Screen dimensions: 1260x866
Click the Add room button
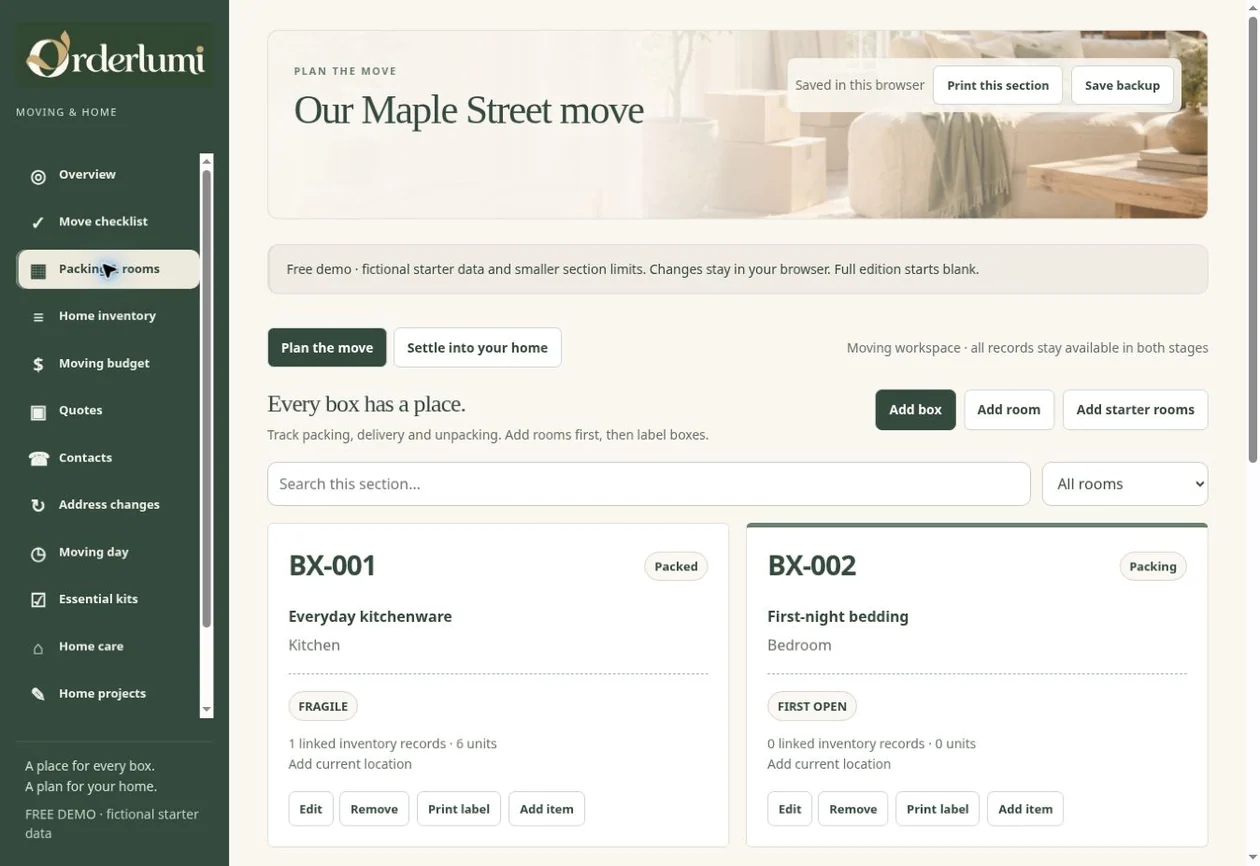pos(1009,410)
